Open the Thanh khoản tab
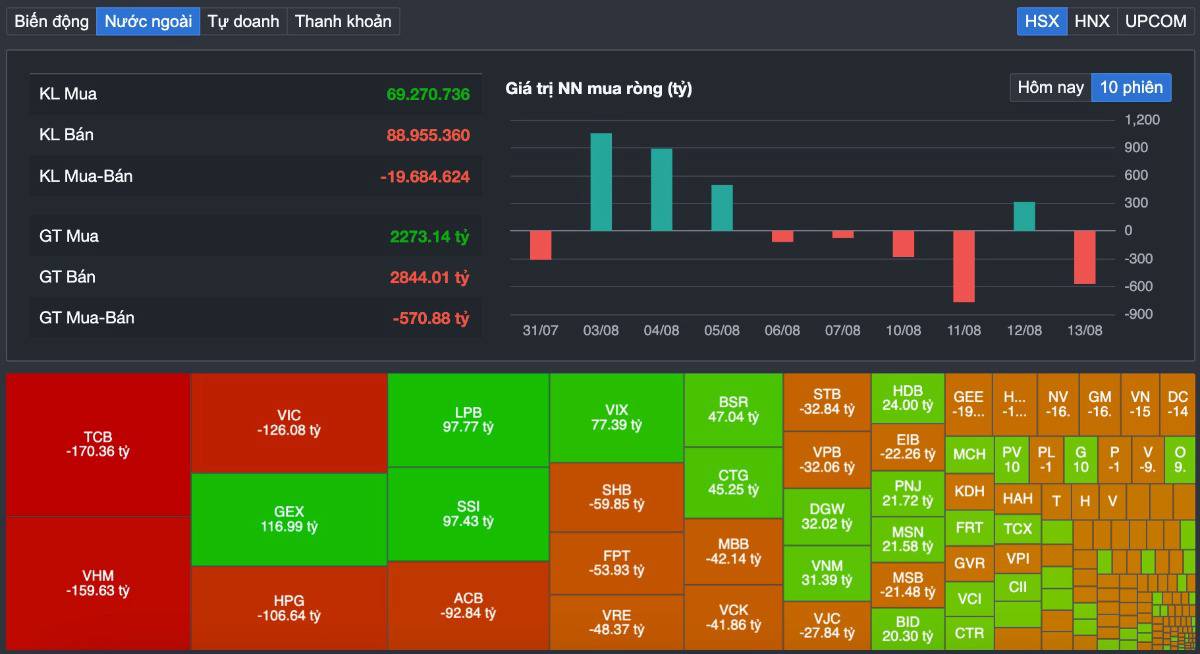 click(343, 21)
